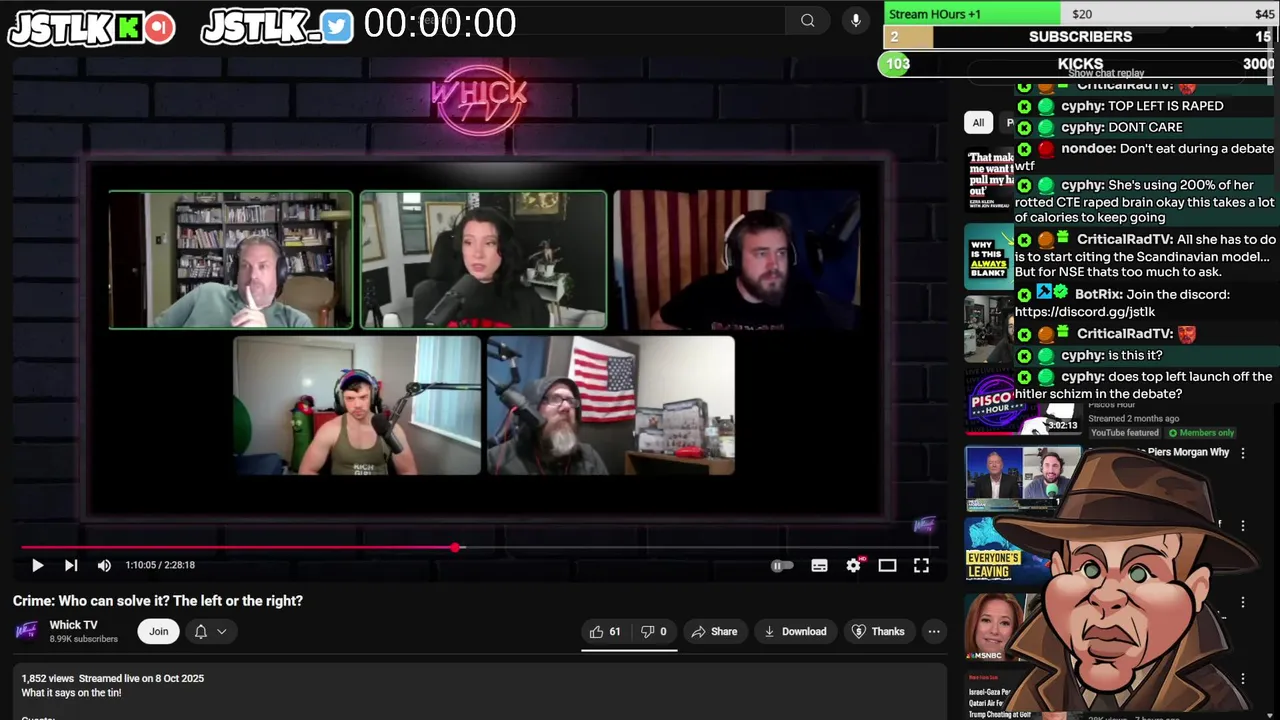The height and width of the screenshot is (720, 1280).
Task: Toggle the autoplay switch
Action: 782,566
